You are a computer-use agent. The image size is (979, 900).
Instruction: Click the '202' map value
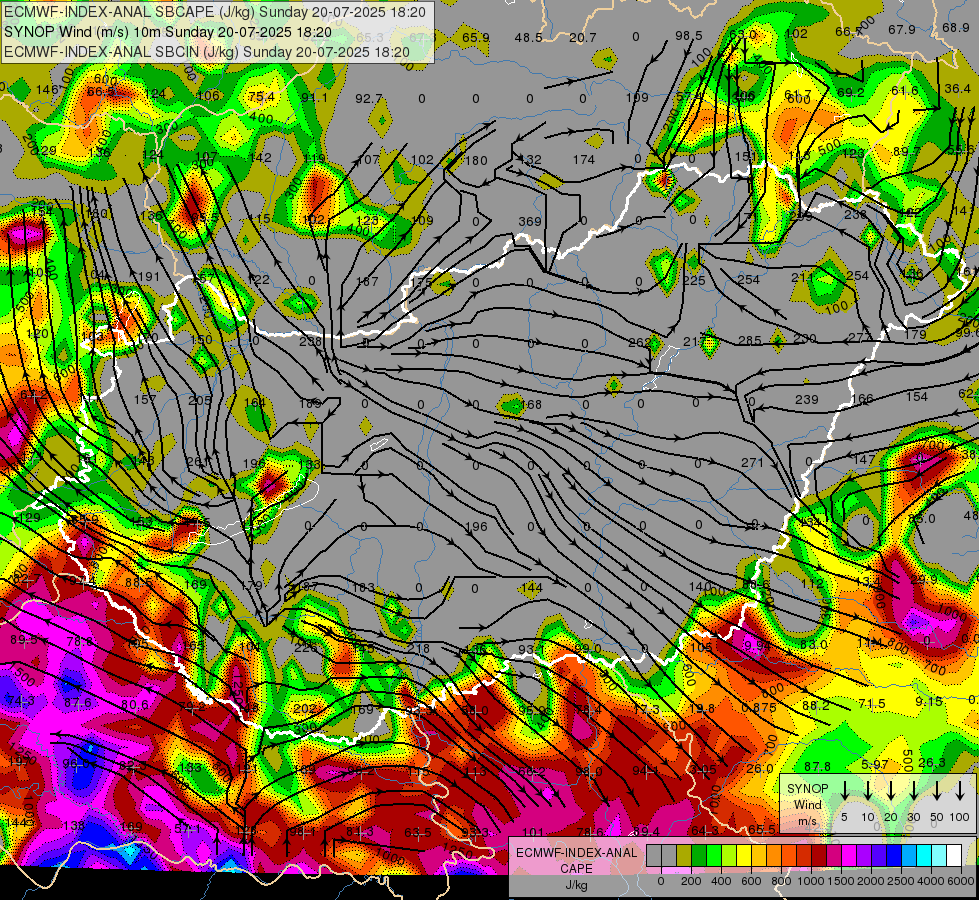click(305, 709)
